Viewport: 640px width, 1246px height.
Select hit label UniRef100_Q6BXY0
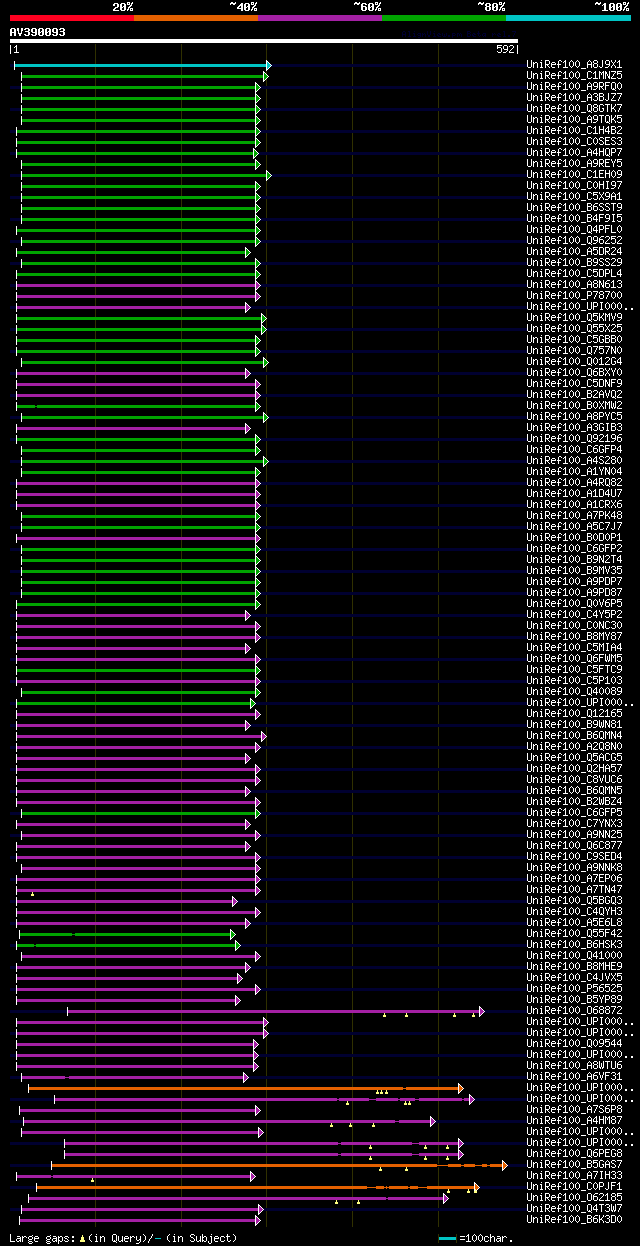(574, 373)
